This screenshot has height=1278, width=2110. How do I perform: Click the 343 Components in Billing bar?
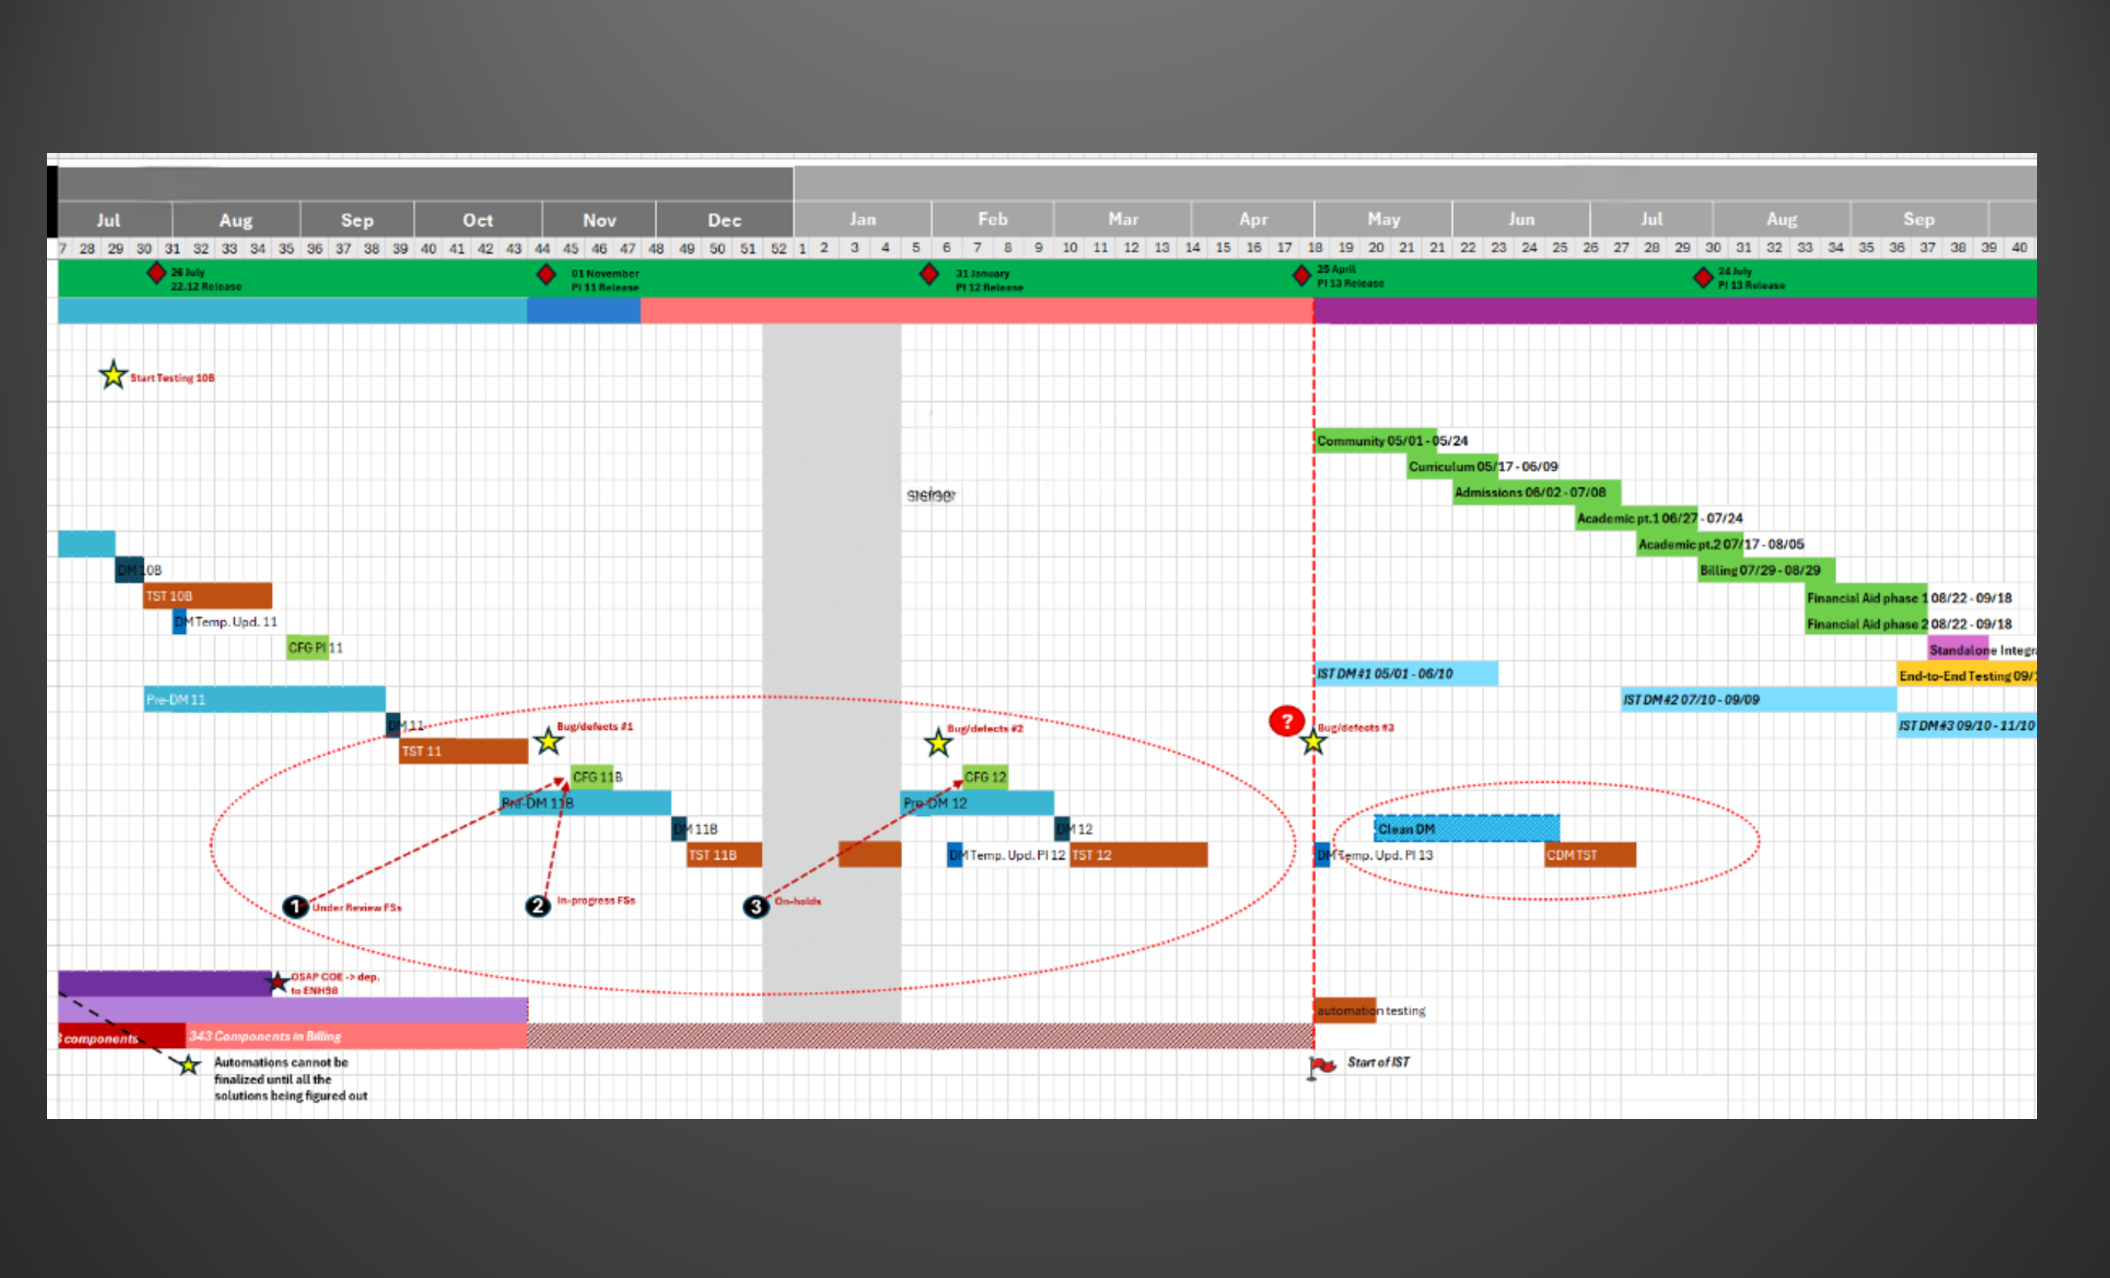coord(357,1036)
